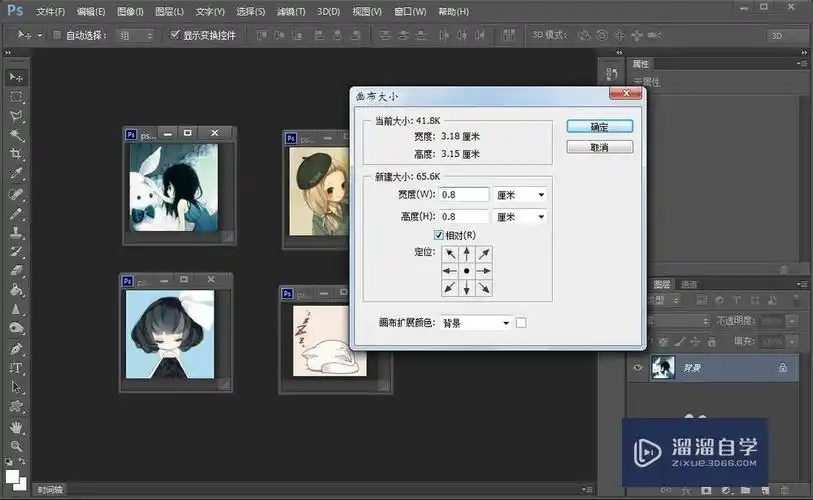Select the Path Selection tool

16,387
